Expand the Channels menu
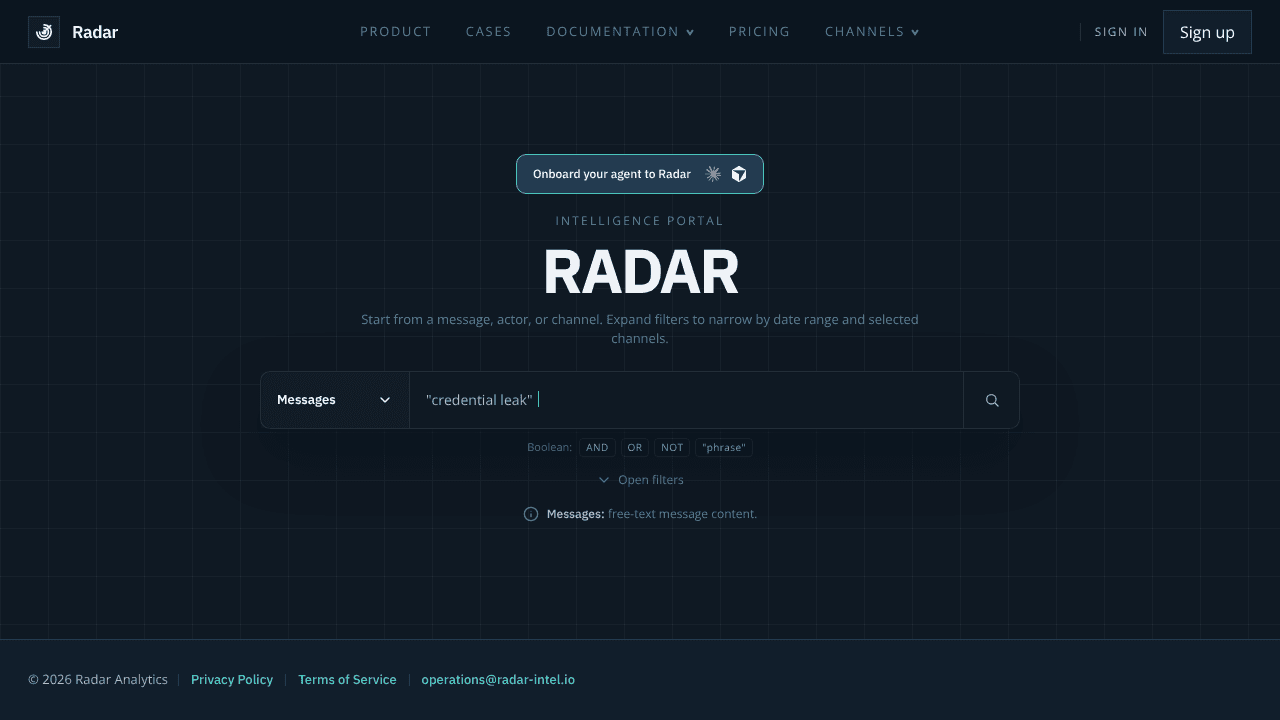1280x720 pixels. tap(872, 32)
